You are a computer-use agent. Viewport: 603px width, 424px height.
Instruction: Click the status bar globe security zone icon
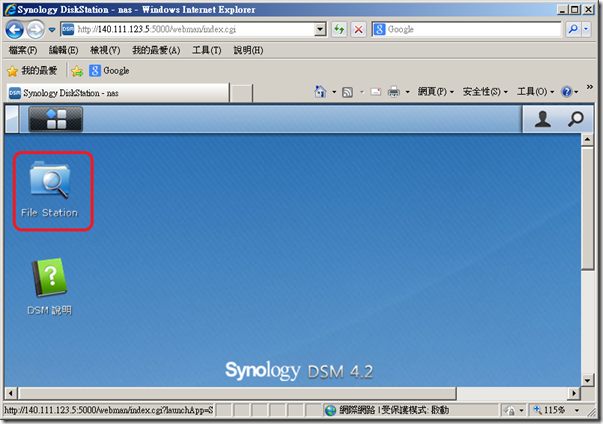tap(330, 411)
